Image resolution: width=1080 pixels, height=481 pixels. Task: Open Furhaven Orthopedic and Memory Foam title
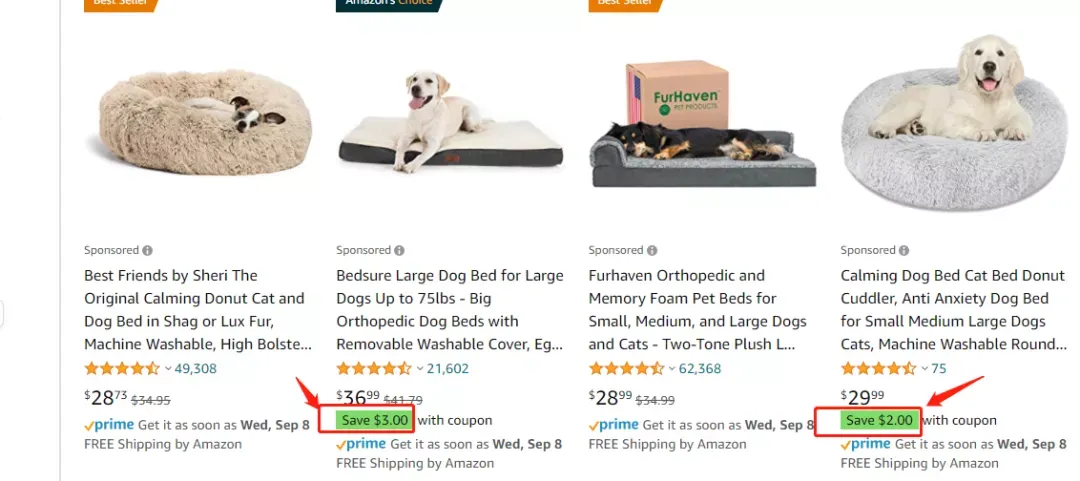(x=698, y=309)
